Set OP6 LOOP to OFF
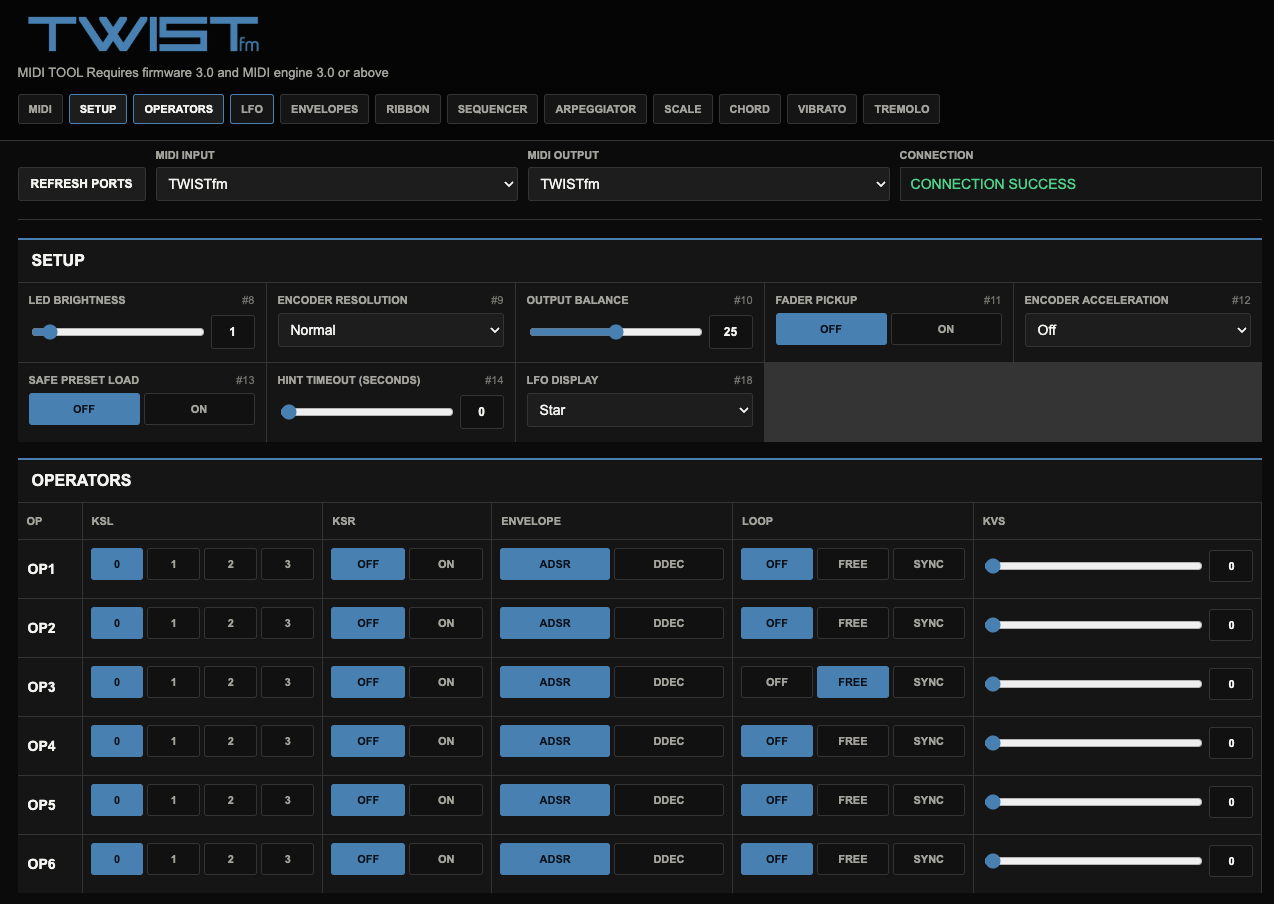The width and height of the screenshot is (1274, 904). [777, 859]
